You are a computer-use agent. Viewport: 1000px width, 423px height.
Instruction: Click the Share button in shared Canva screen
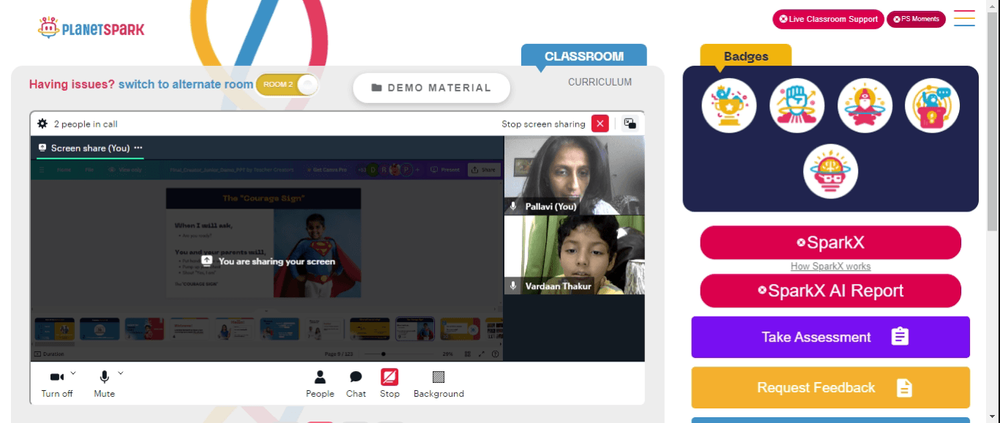(483, 170)
